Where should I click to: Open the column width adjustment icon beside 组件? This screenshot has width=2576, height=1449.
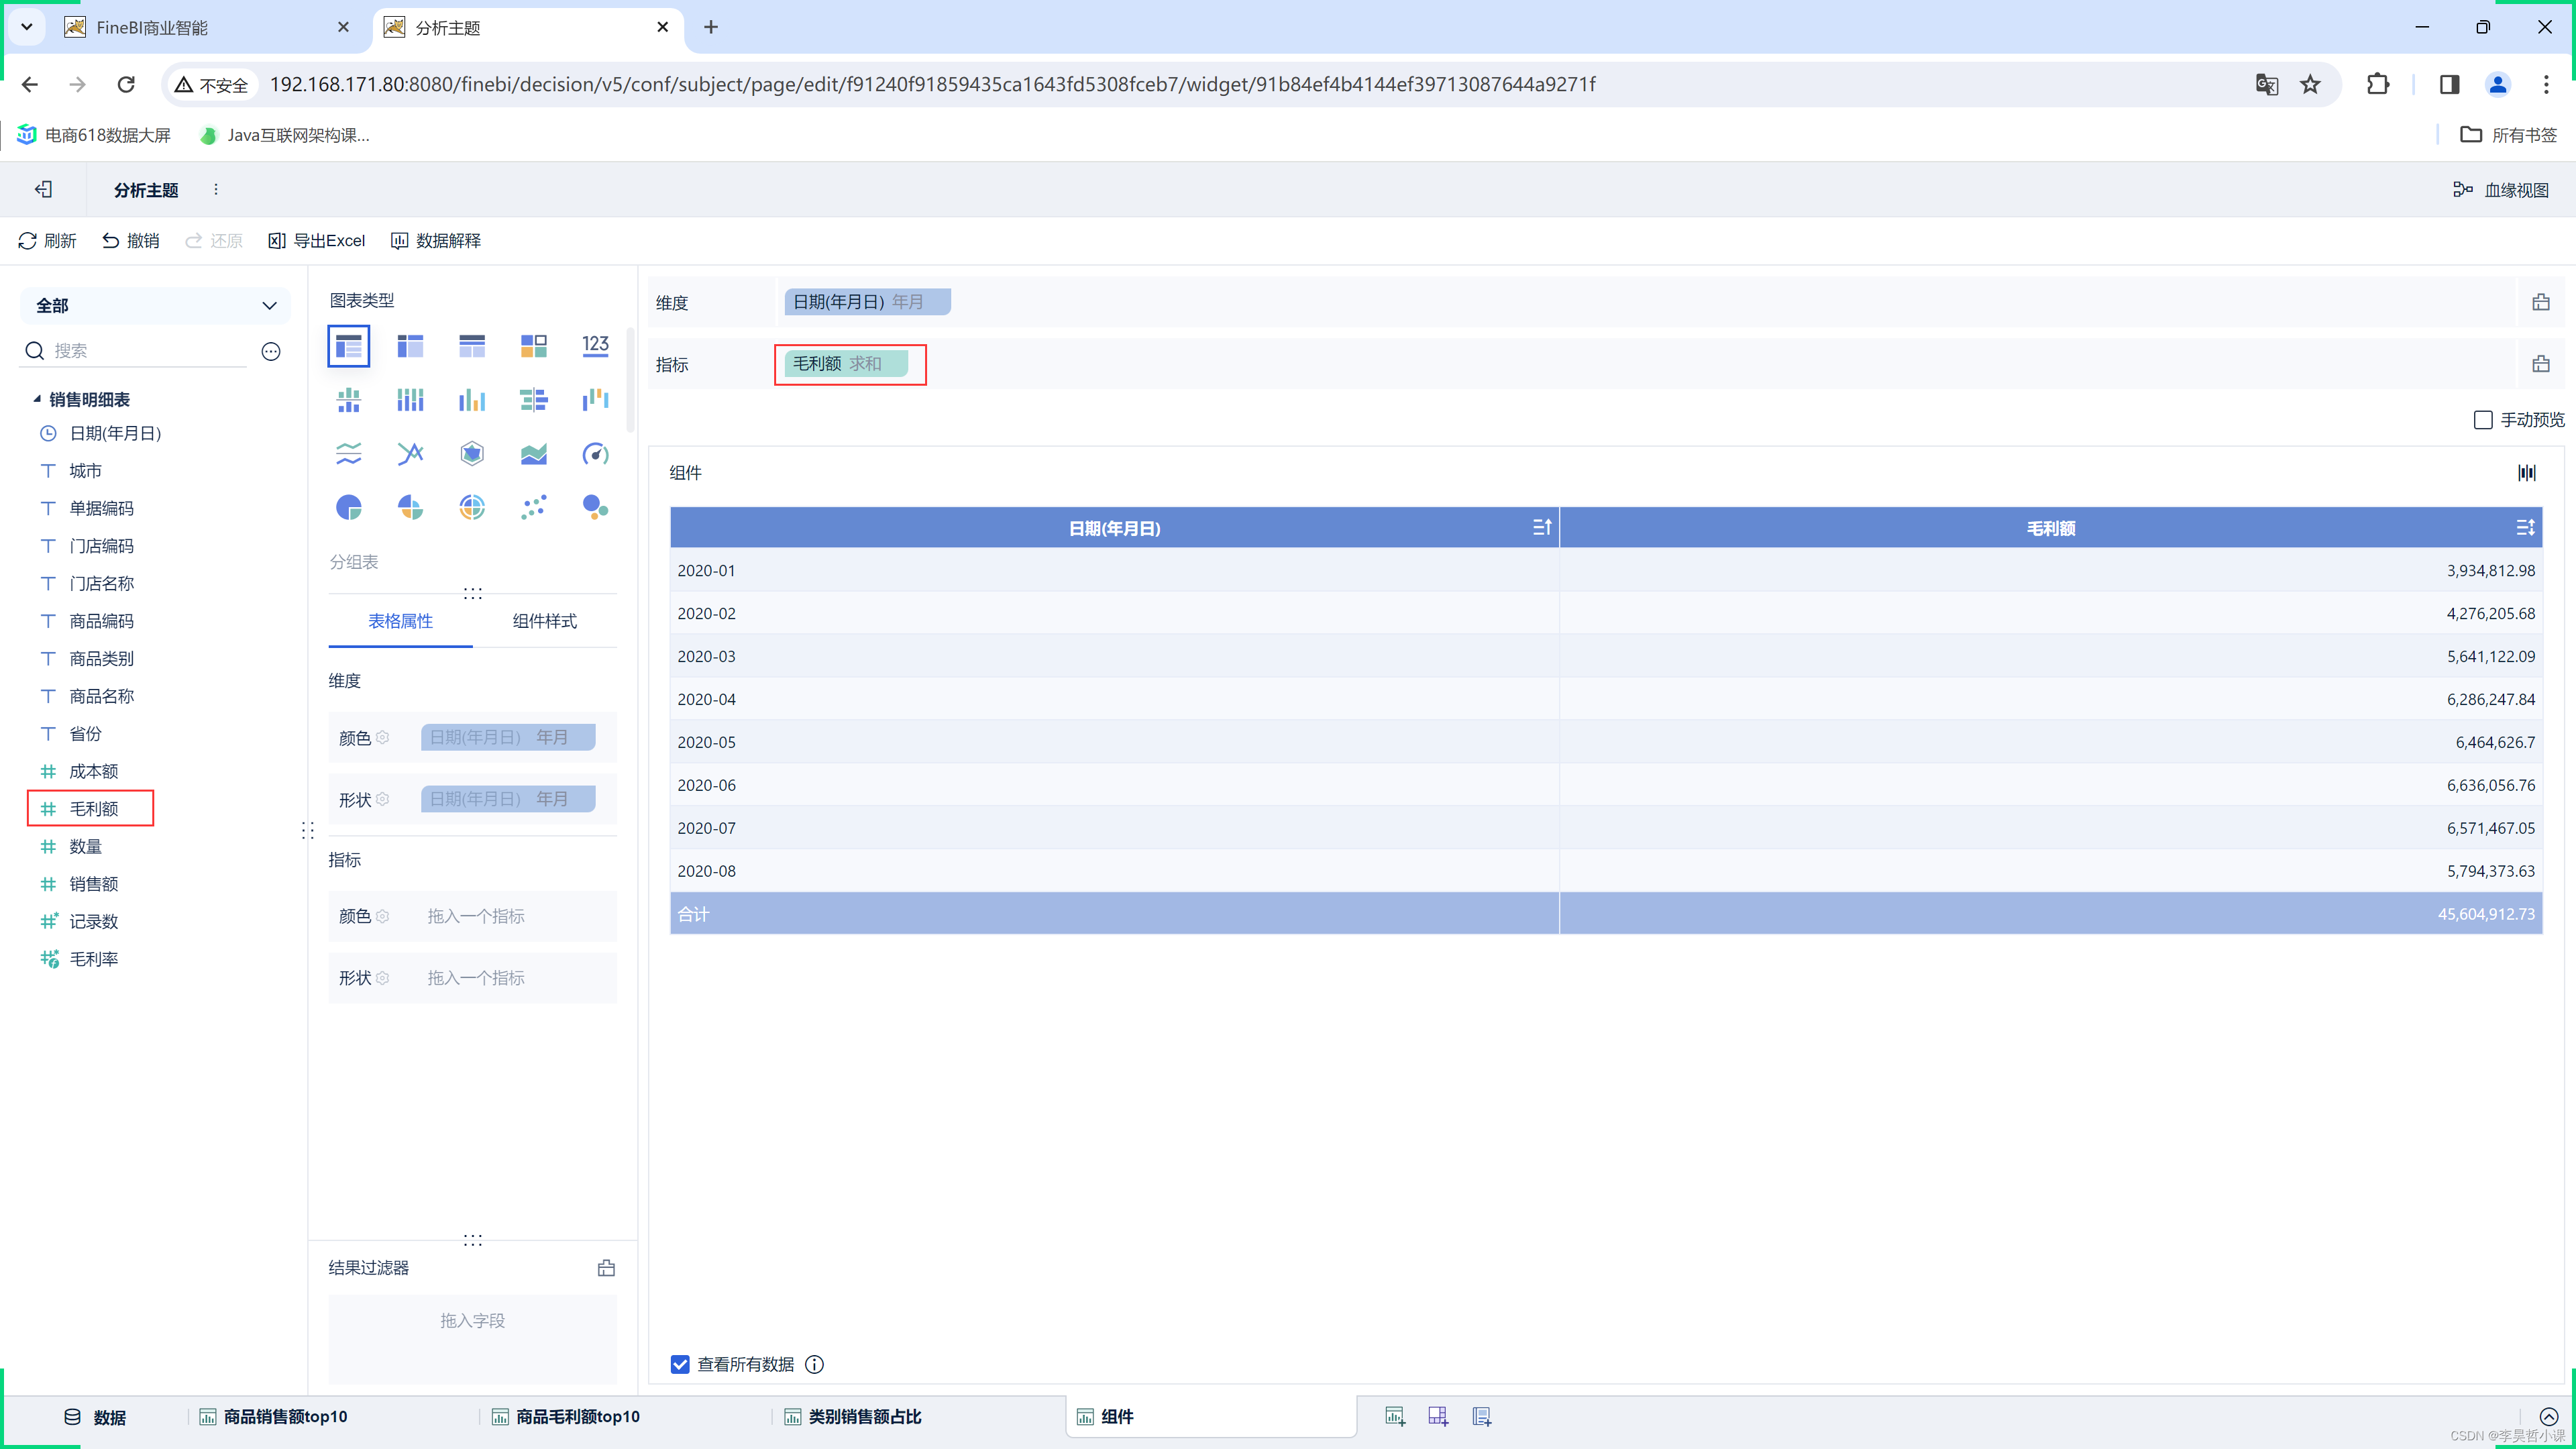[2527, 472]
